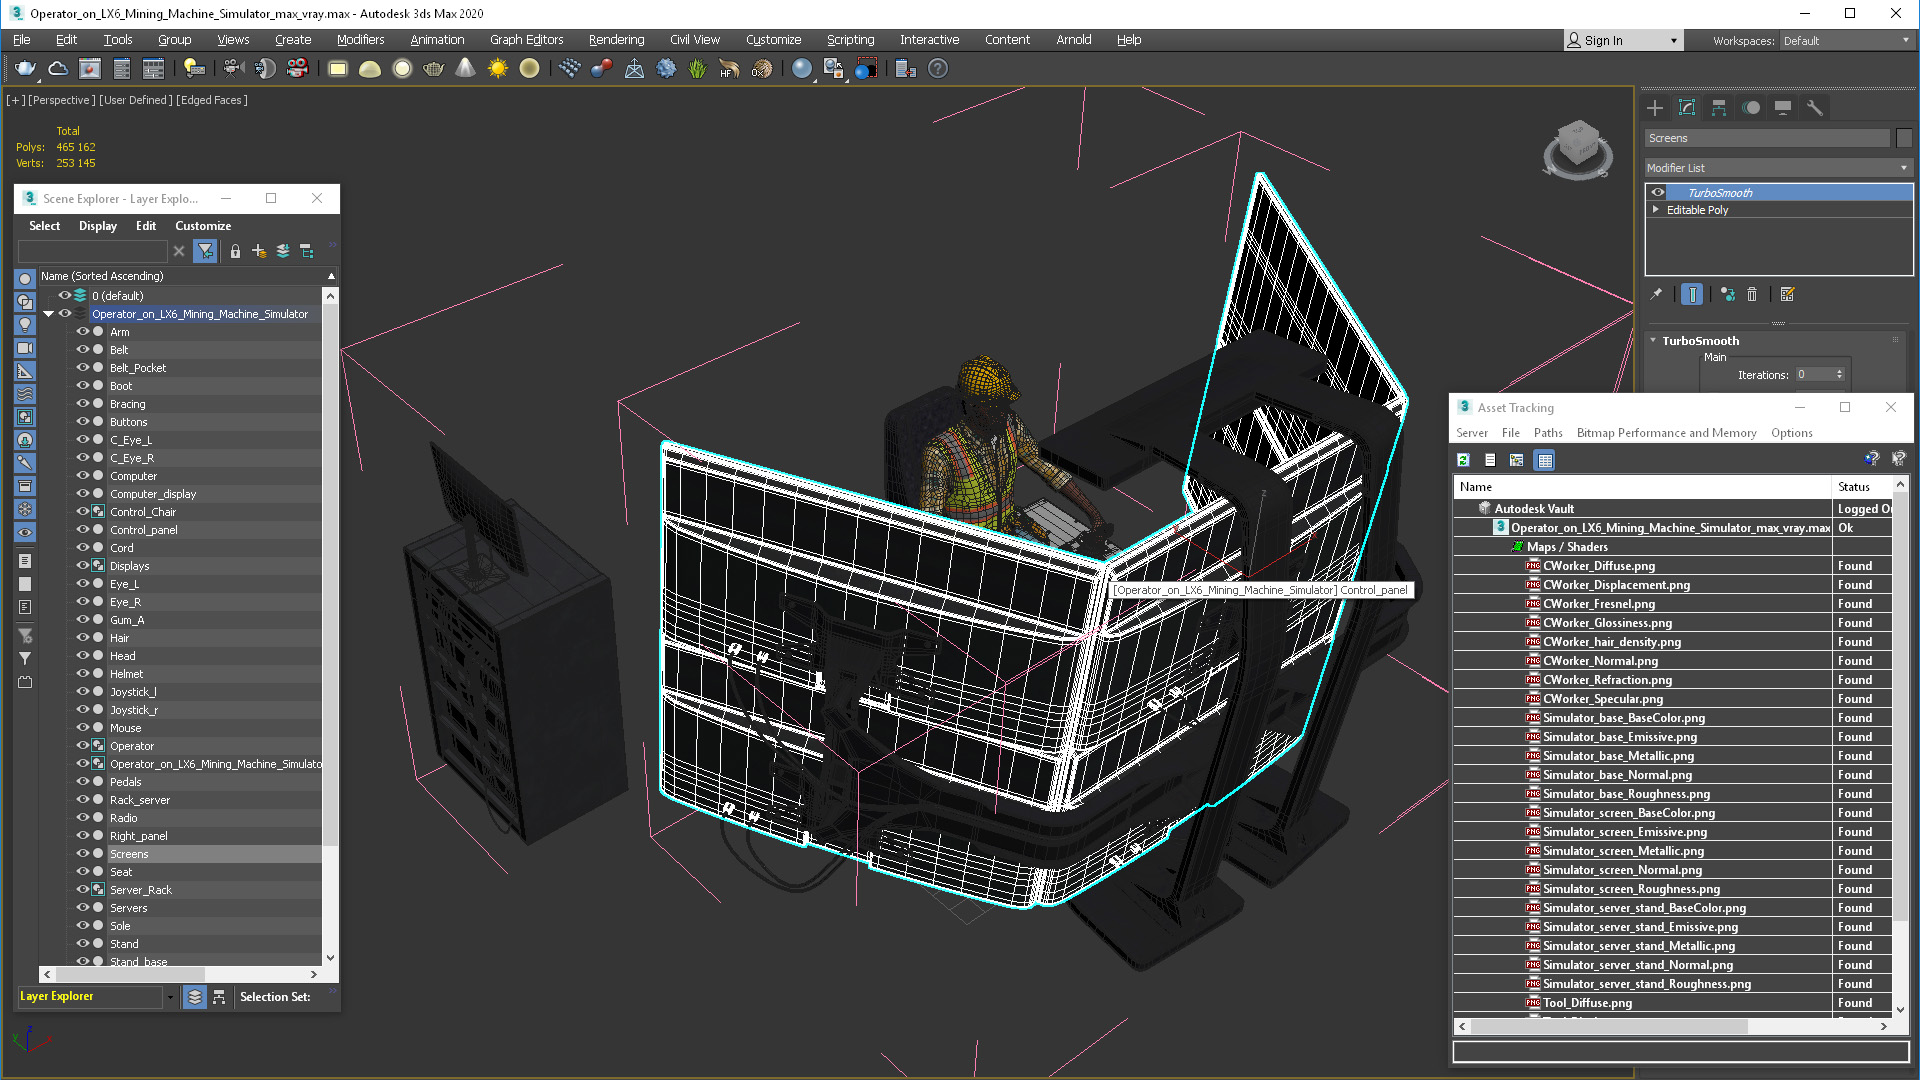Click Create New Layer icon in Scene Explorer
Image resolution: width=1920 pixels, height=1080 pixels.
click(259, 251)
